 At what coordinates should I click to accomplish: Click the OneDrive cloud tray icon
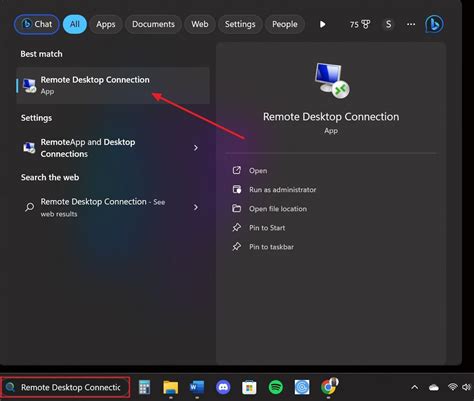pyautogui.click(x=434, y=387)
